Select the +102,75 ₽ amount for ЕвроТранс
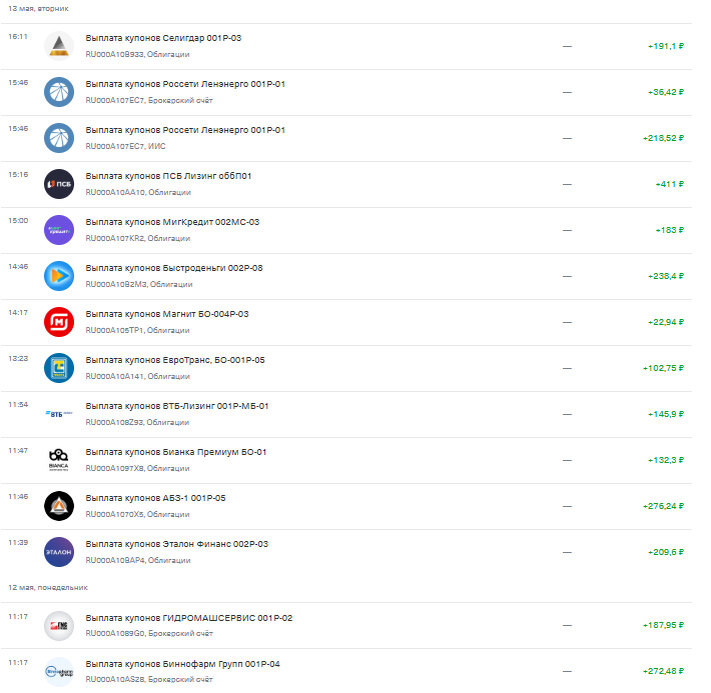 (663, 368)
